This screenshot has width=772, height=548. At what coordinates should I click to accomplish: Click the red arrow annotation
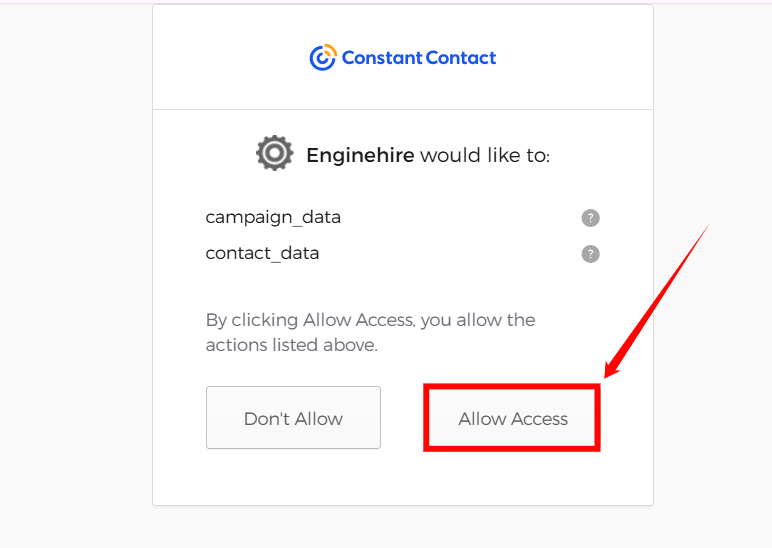pos(658,302)
